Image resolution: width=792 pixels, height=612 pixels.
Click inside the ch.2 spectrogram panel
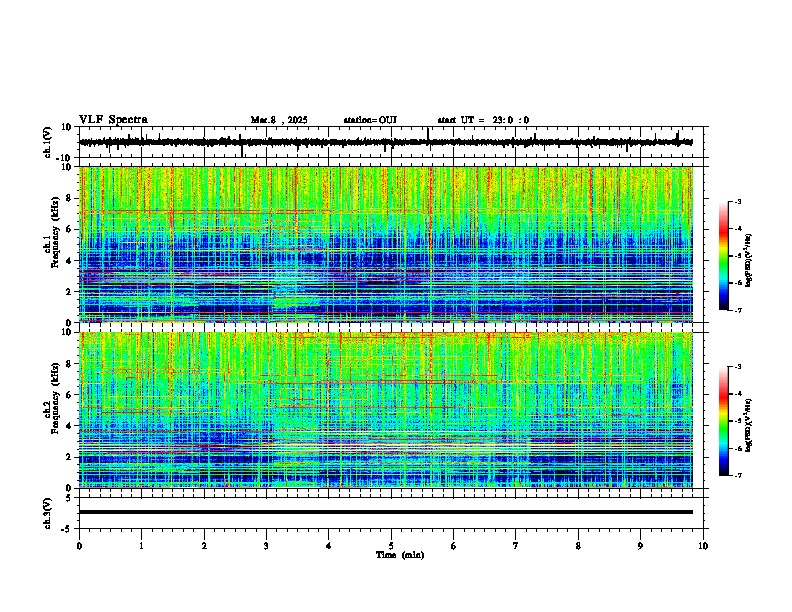point(386,410)
